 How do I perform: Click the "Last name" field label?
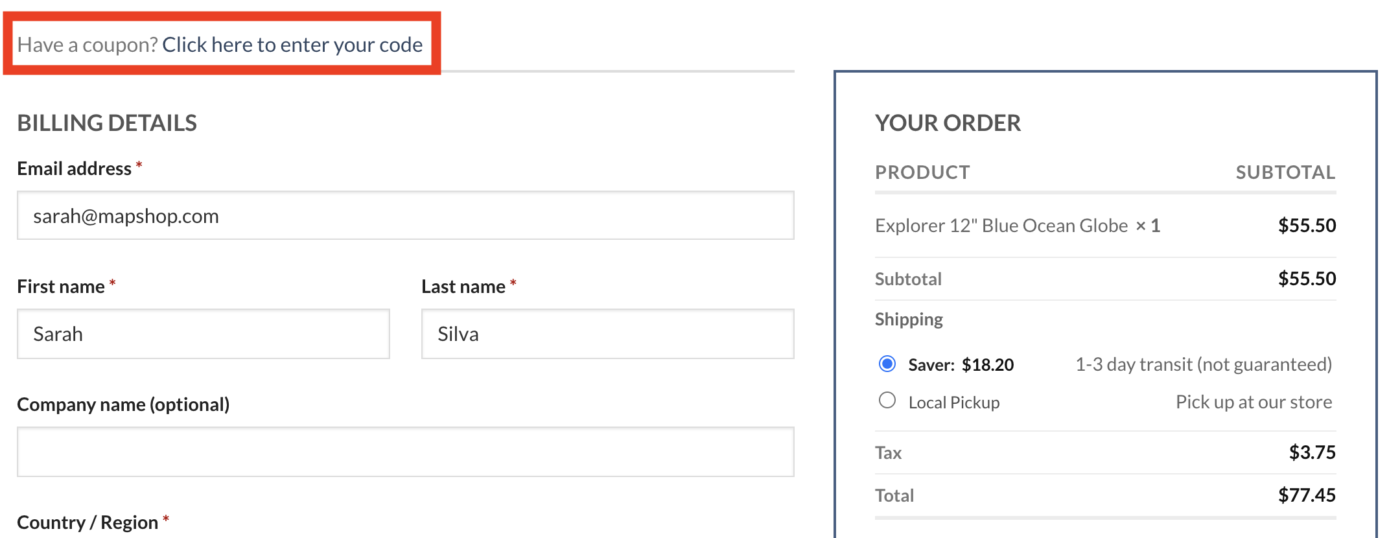[463, 287]
